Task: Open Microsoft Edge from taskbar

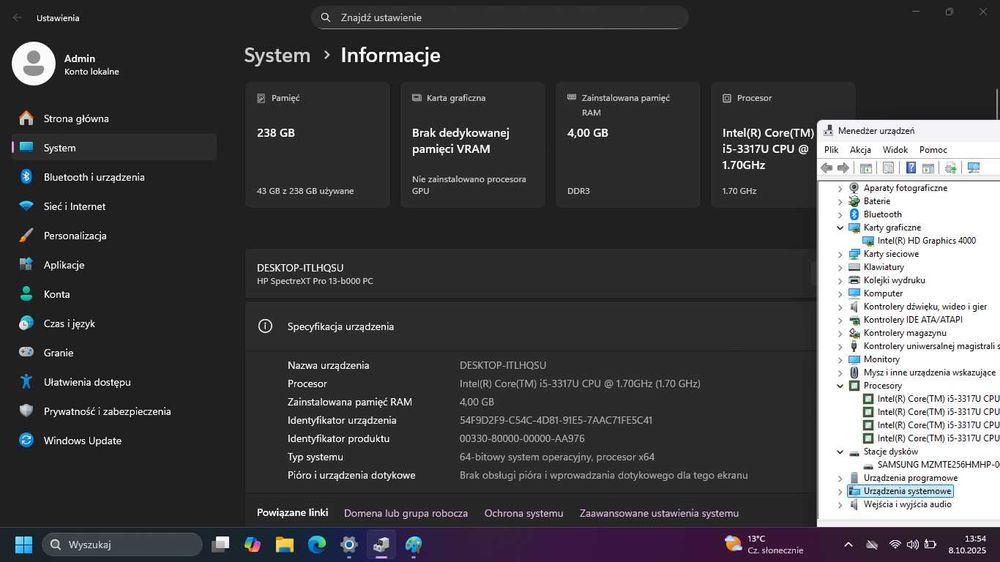Action: click(x=317, y=545)
